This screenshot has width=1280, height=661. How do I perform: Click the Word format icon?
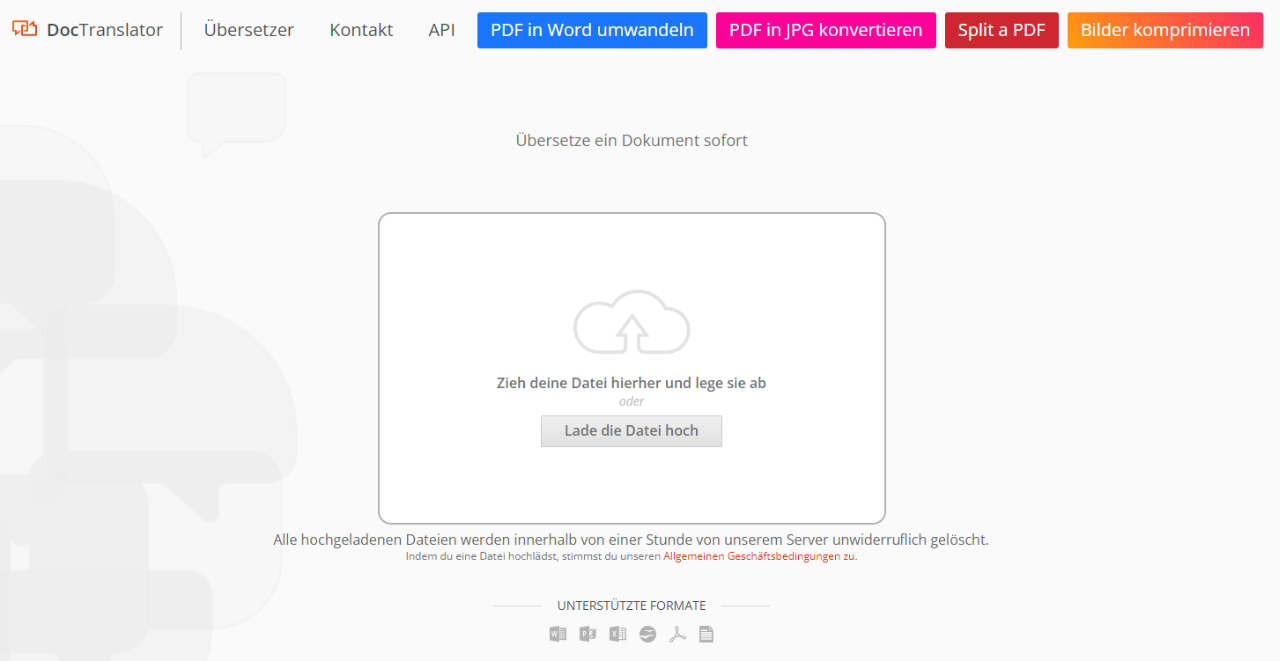pyautogui.click(x=558, y=634)
